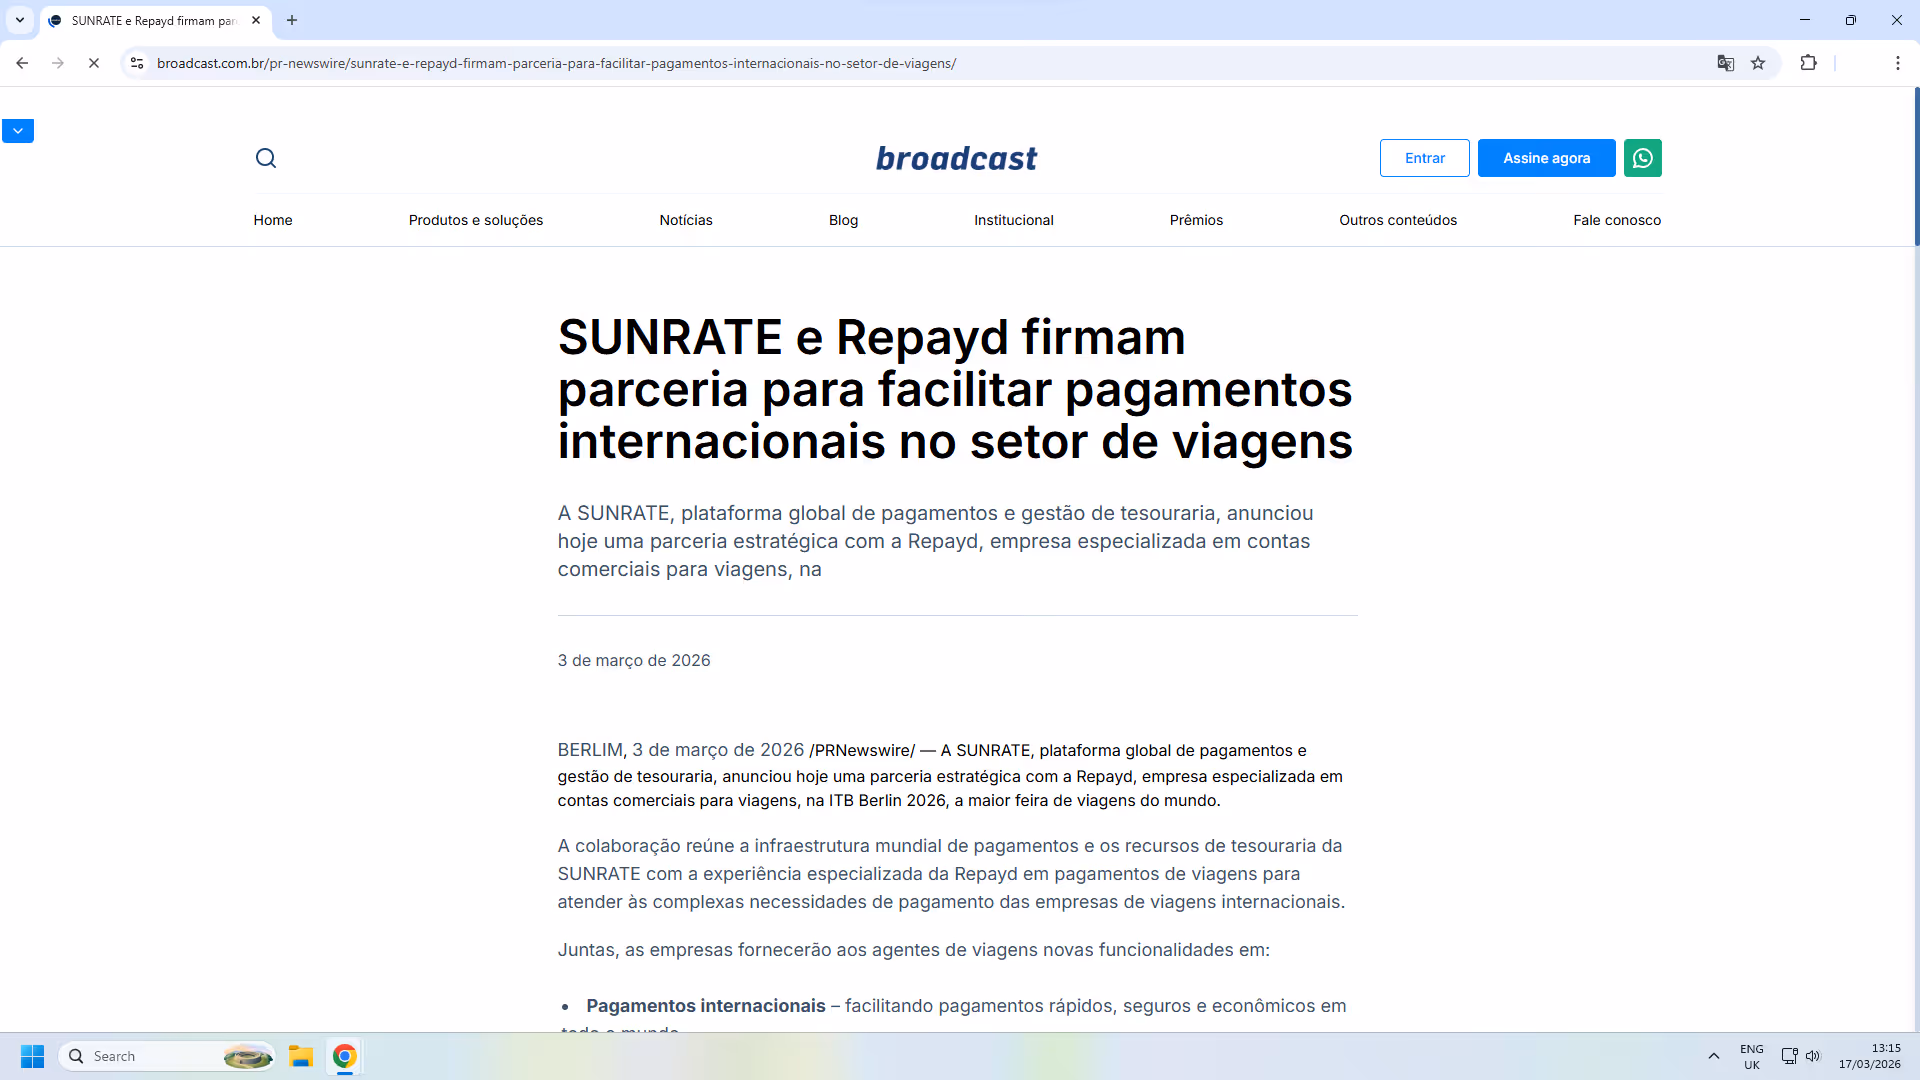Click the Assine agora subscribe button
The width and height of the screenshot is (1920, 1080).
tap(1546, 158)
